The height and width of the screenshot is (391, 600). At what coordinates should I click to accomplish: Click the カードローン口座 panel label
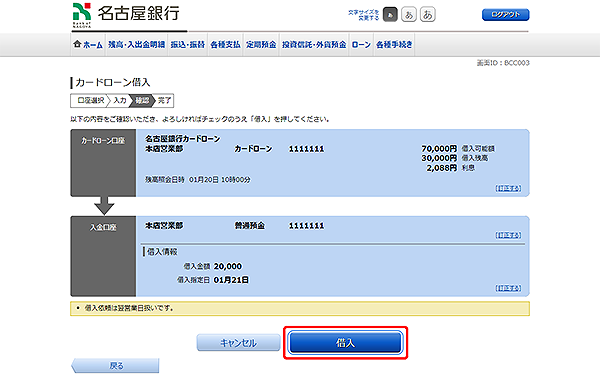point(103,141)
